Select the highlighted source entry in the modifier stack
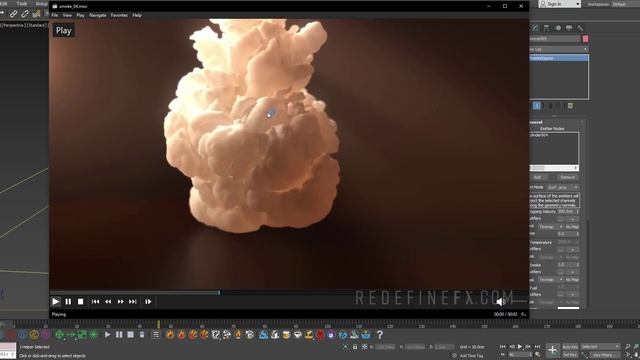 click(559, 58)
